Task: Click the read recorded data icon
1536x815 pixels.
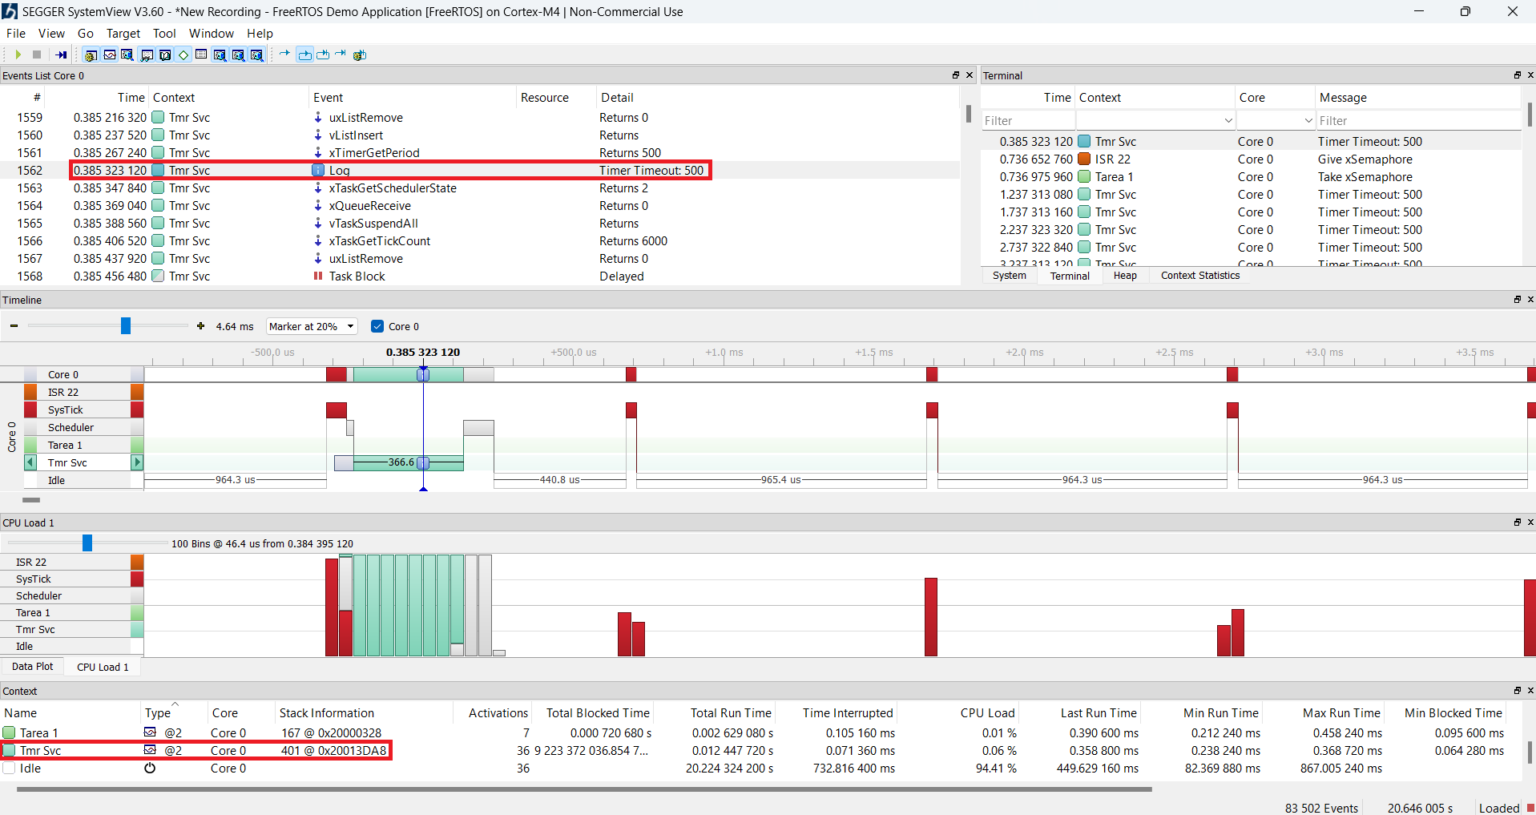Action: [61, 55]
